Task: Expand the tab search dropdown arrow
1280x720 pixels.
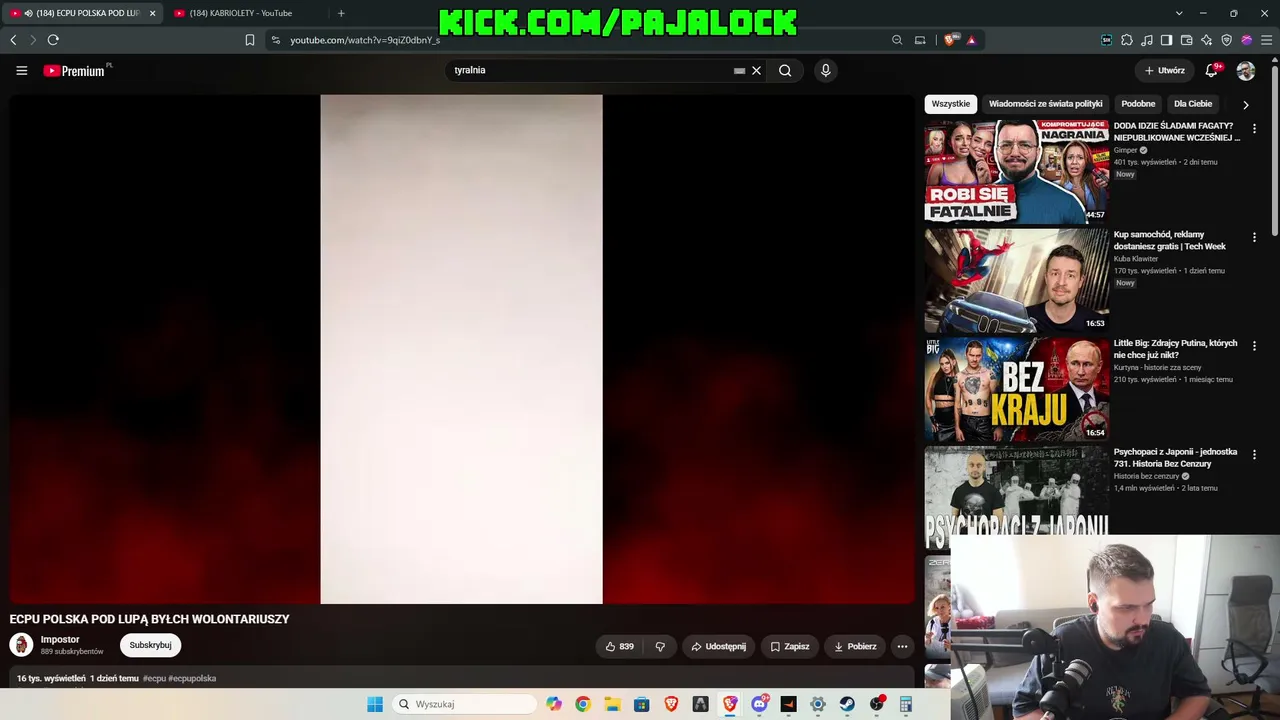Action: point(1179,13)
